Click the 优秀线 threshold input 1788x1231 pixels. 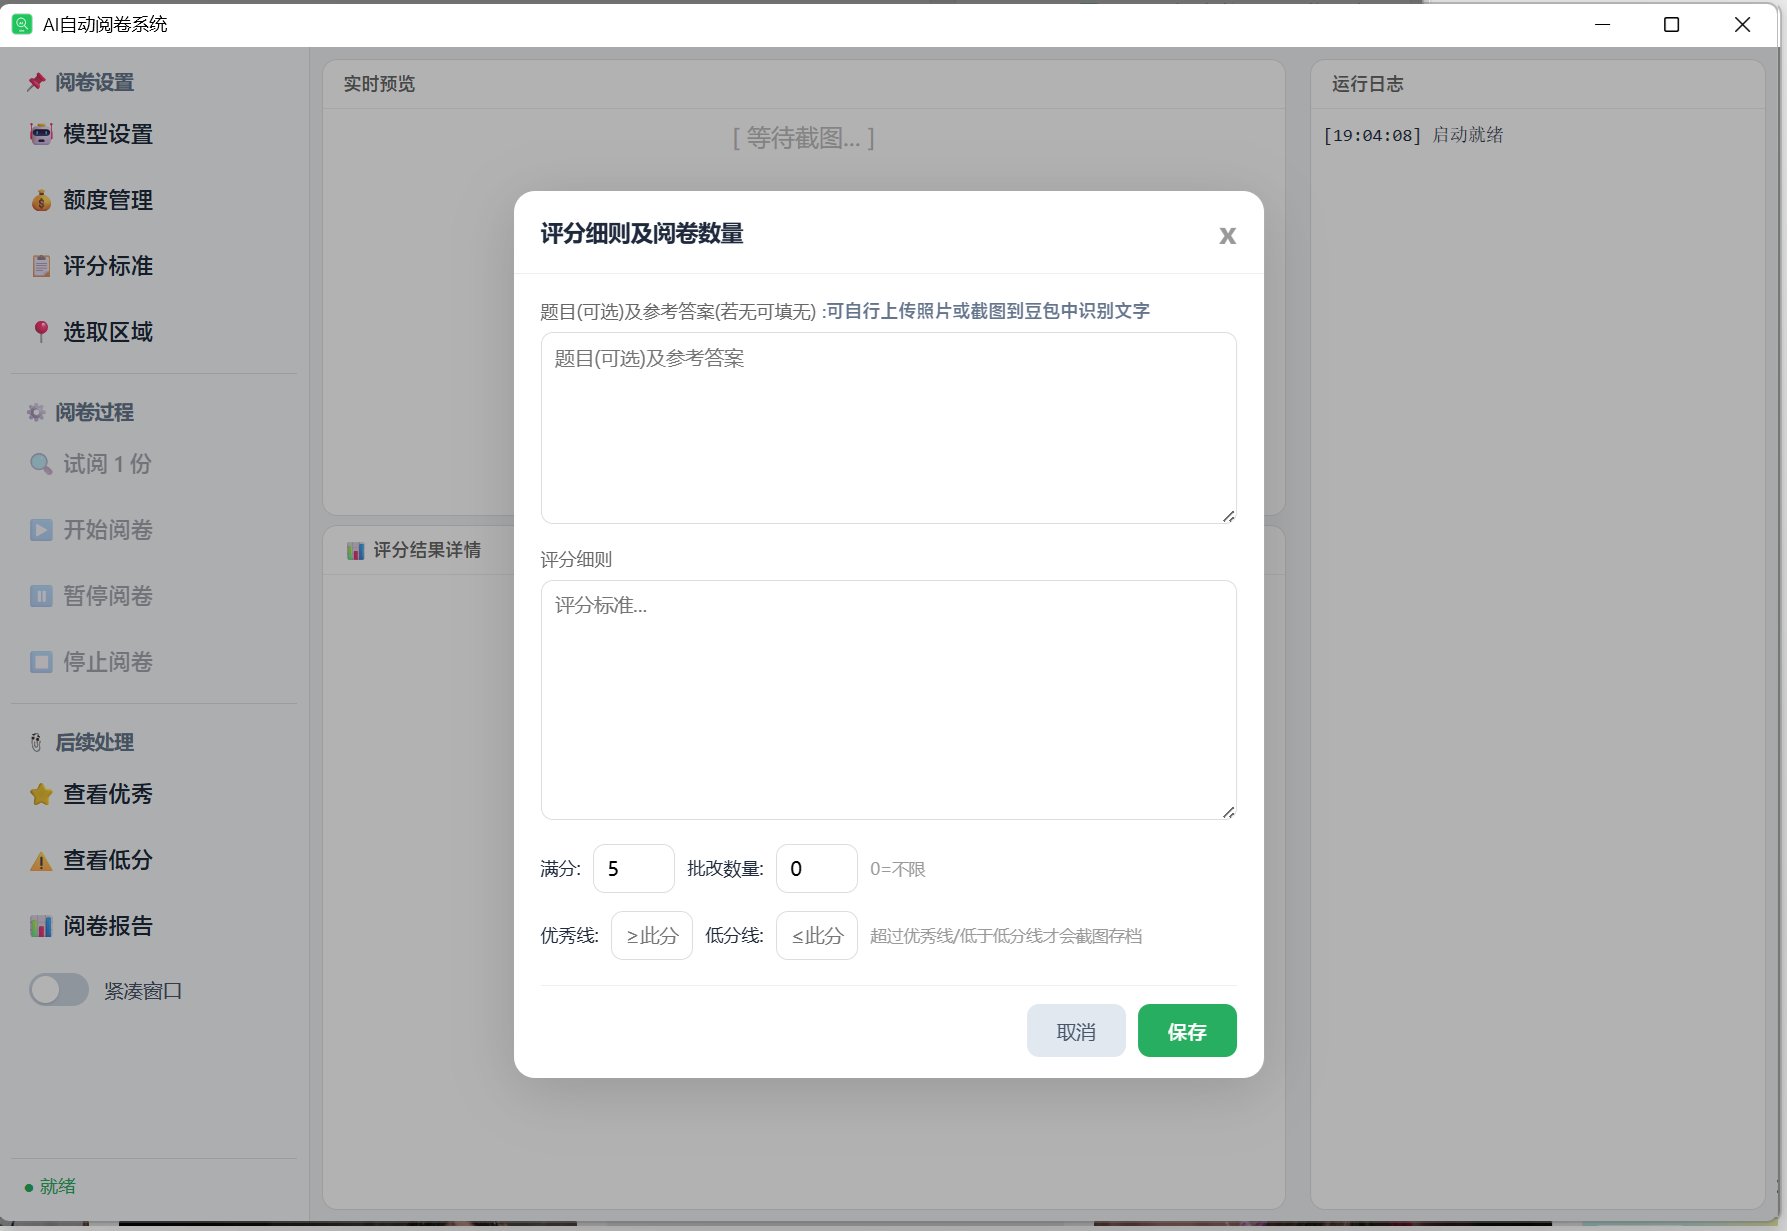(652, 935)
